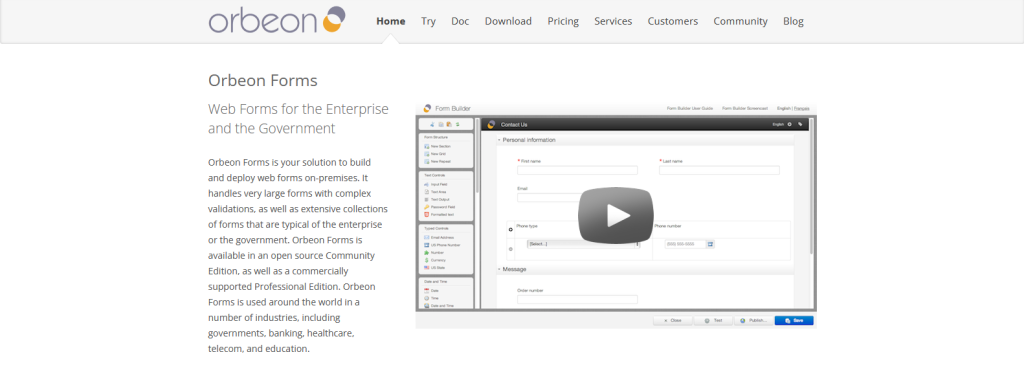Collapse the Message section

[500, 270]
